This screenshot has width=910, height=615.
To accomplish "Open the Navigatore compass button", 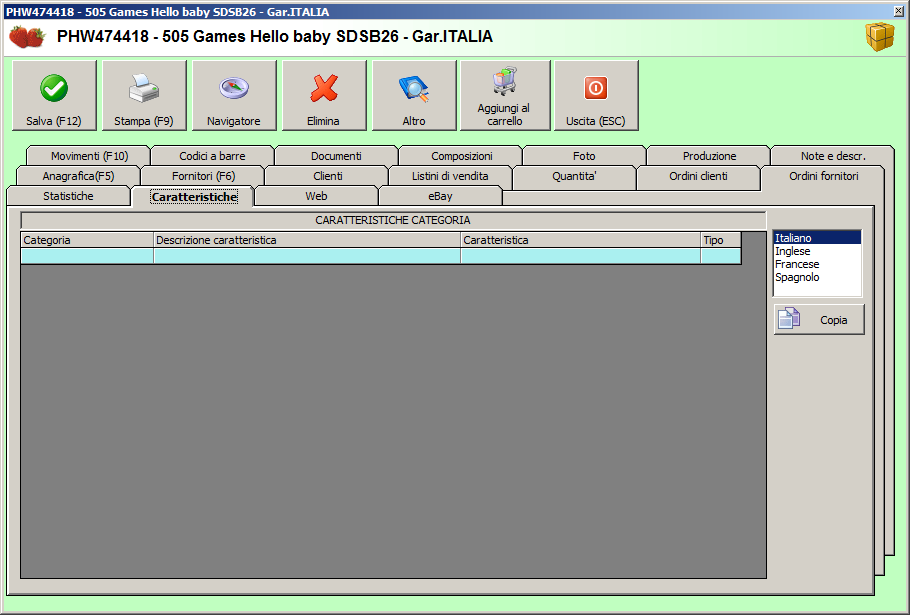I will tap(234, 95).
